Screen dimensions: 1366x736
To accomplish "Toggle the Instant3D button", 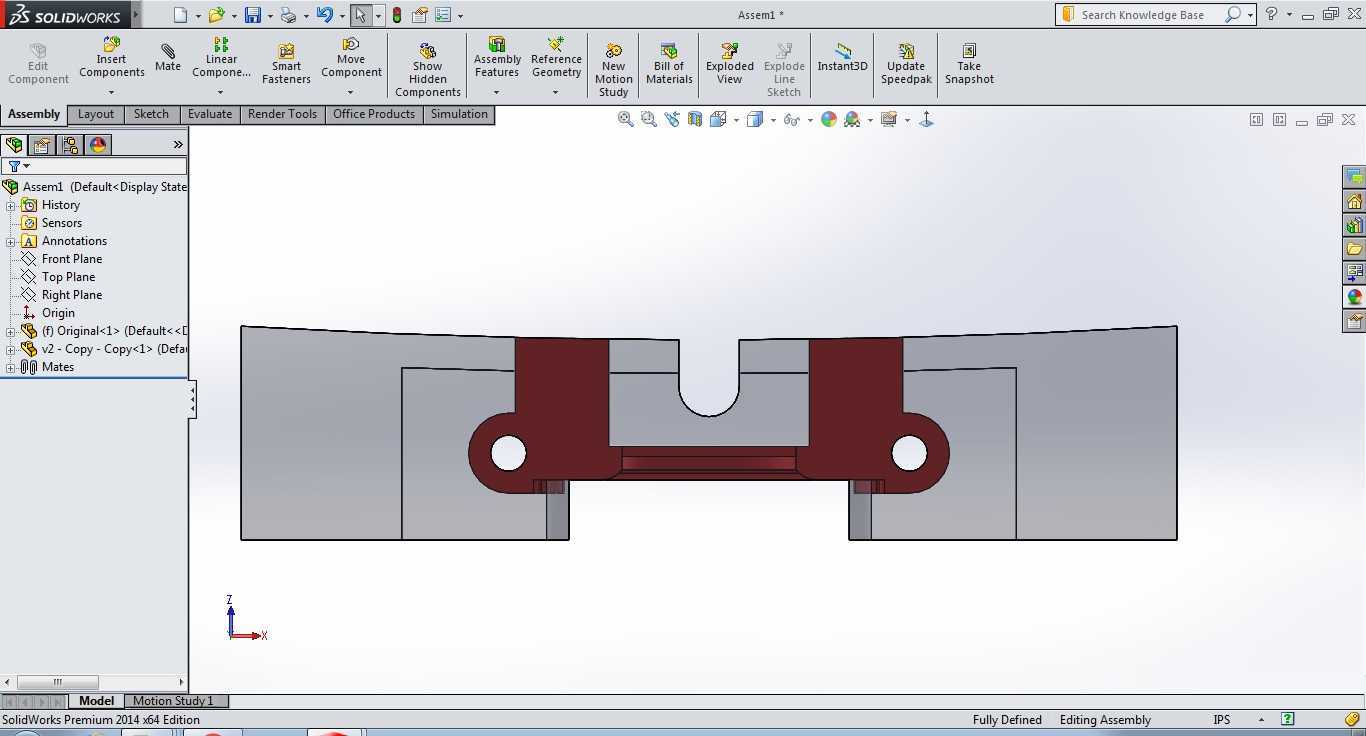I will 842,58.
